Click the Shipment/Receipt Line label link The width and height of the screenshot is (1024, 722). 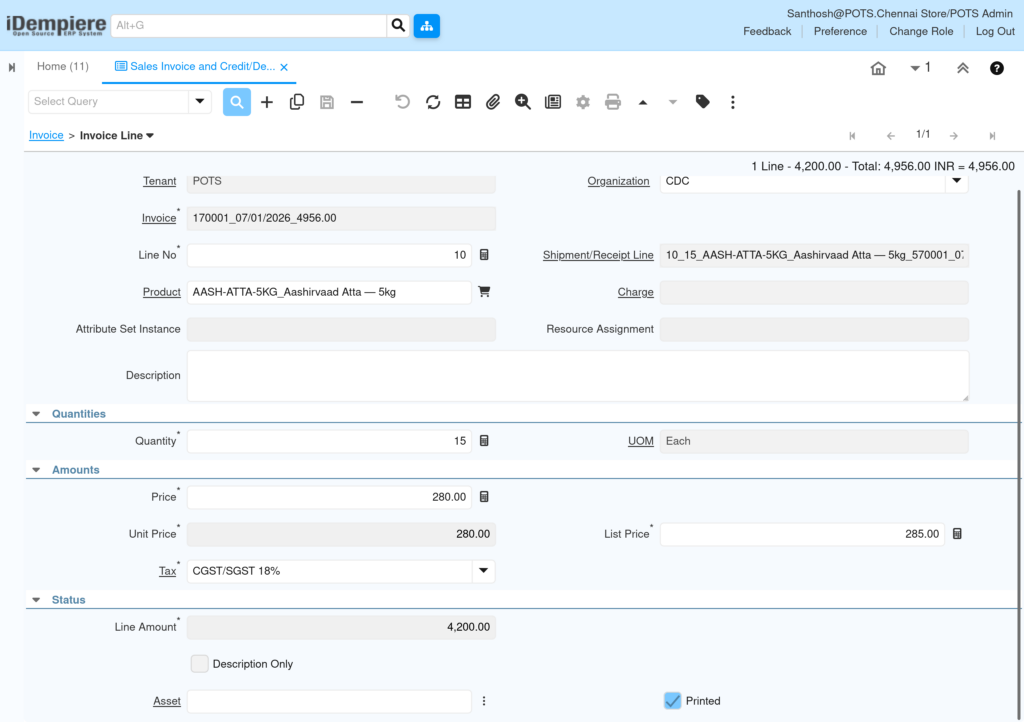pos(598,255)
